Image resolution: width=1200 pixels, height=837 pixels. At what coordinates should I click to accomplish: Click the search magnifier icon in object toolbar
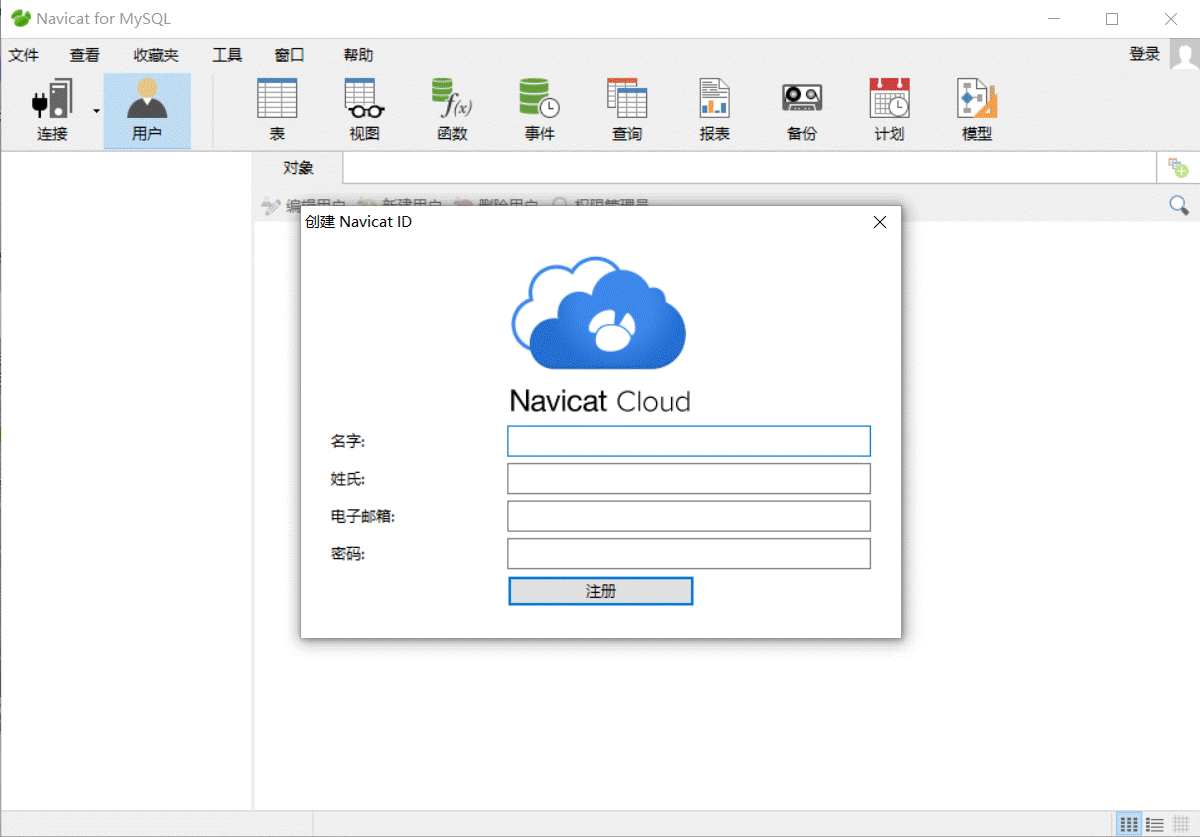point(1179,205)
